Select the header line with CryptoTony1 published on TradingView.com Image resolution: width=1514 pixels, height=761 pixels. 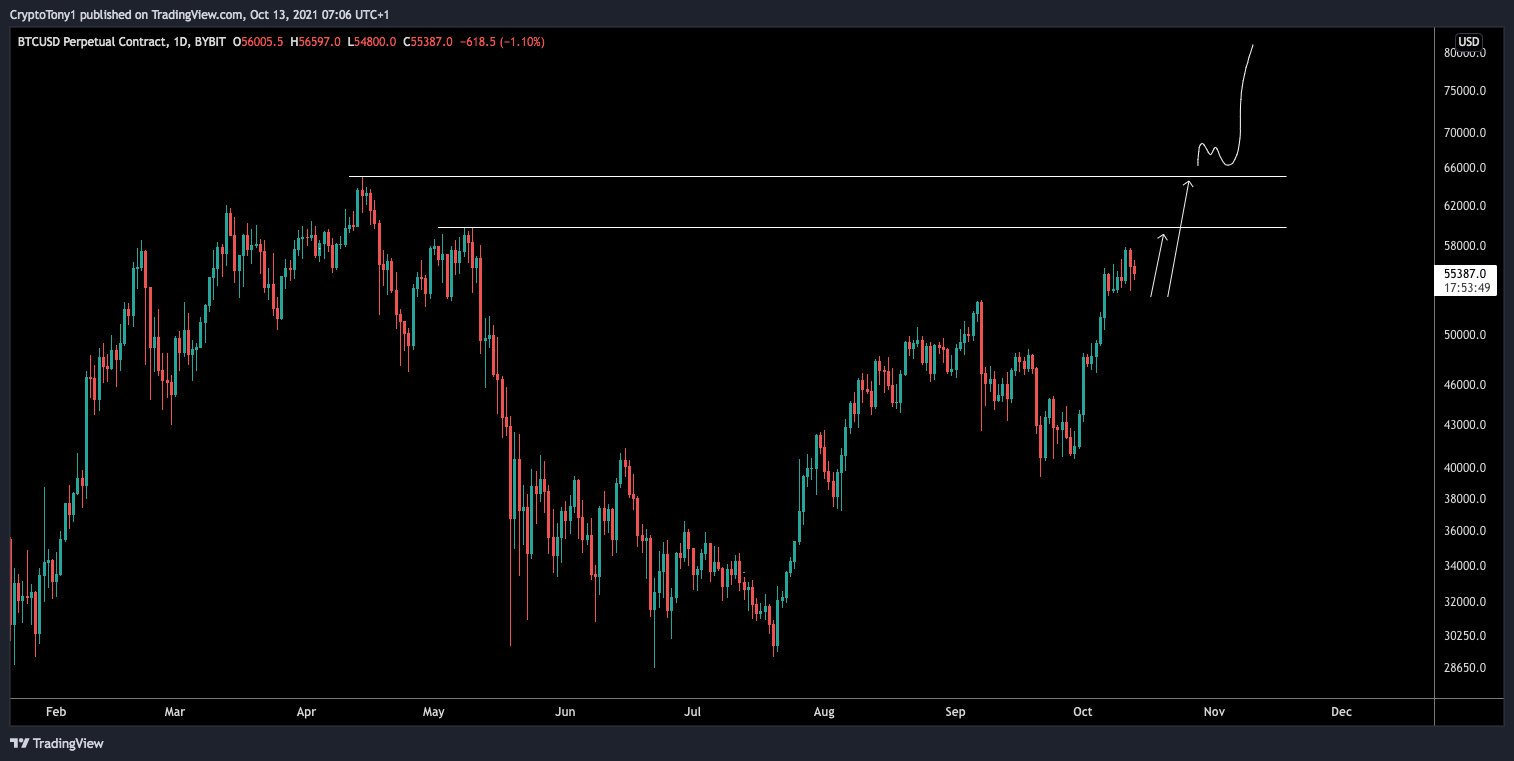pos(200,13)
